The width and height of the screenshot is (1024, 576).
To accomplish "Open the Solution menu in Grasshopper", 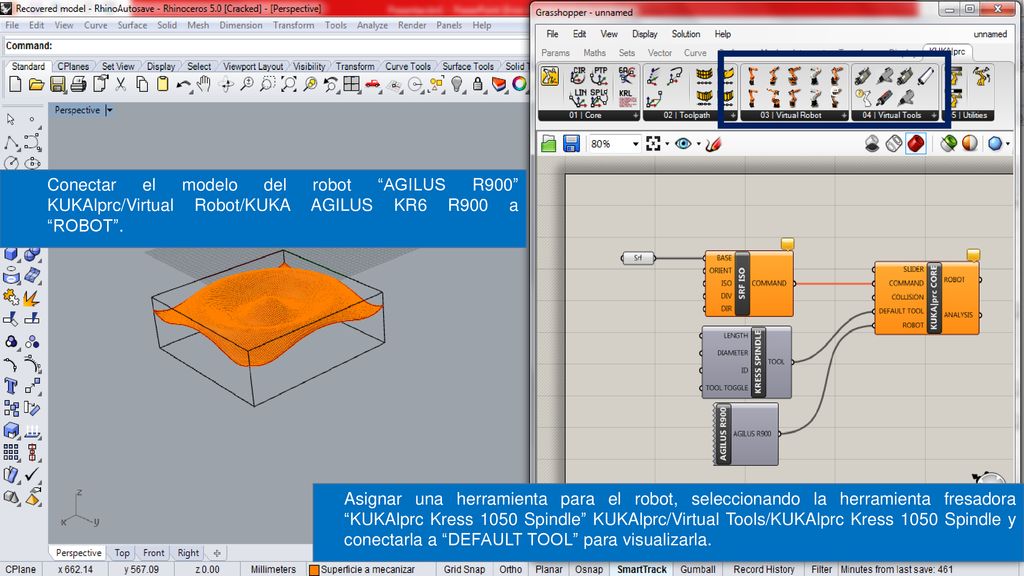I will (686, 34).
